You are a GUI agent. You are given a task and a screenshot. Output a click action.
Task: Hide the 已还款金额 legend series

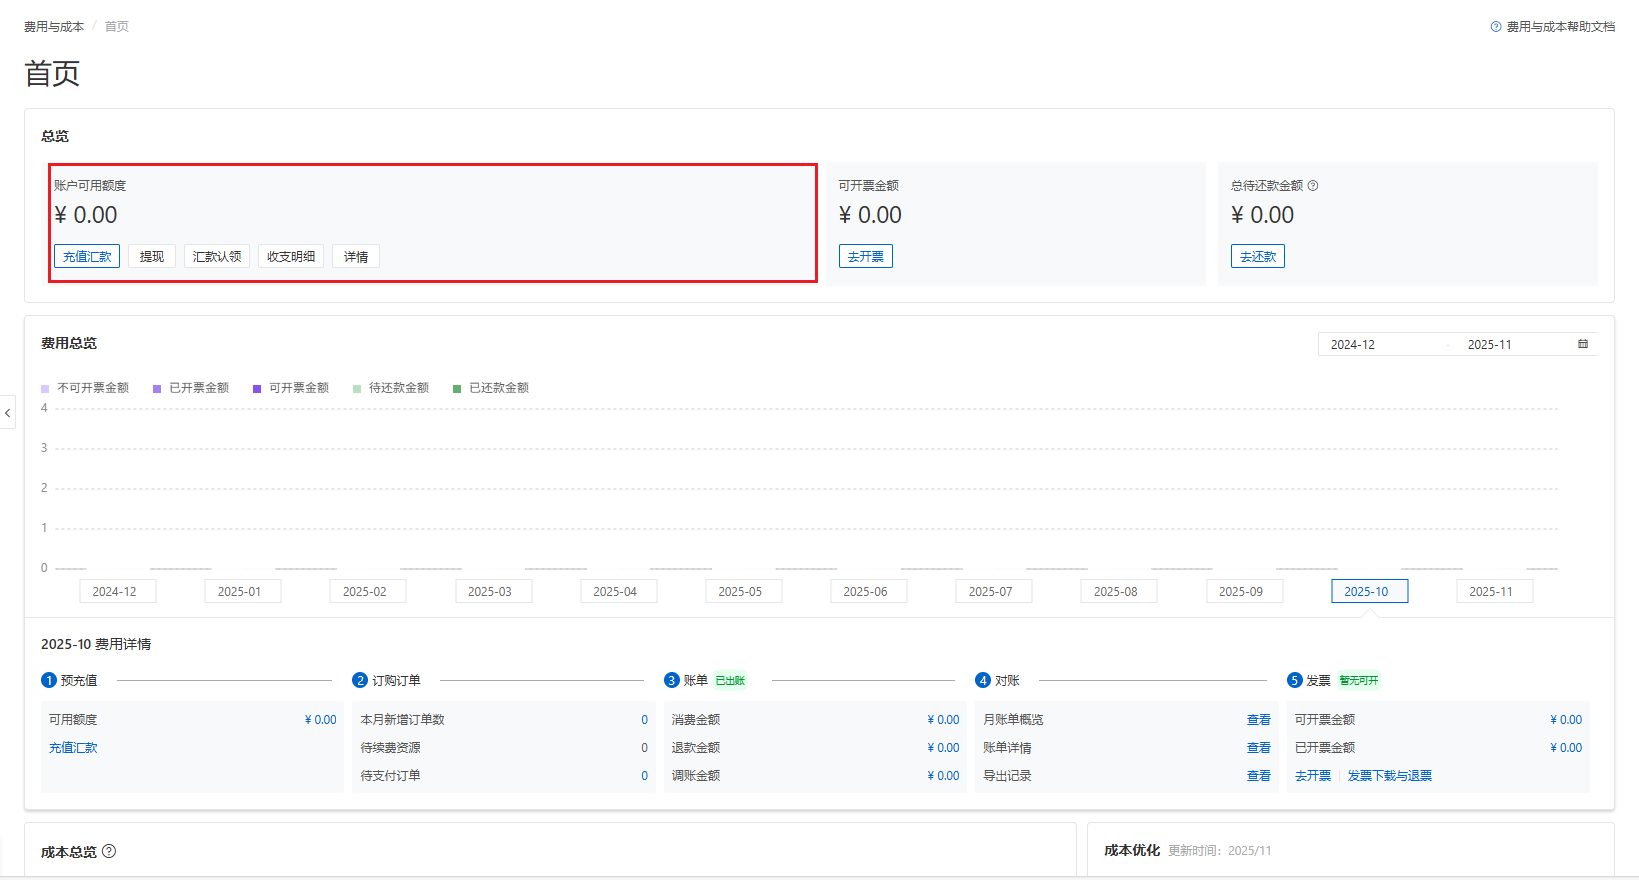tap(490, 388)
